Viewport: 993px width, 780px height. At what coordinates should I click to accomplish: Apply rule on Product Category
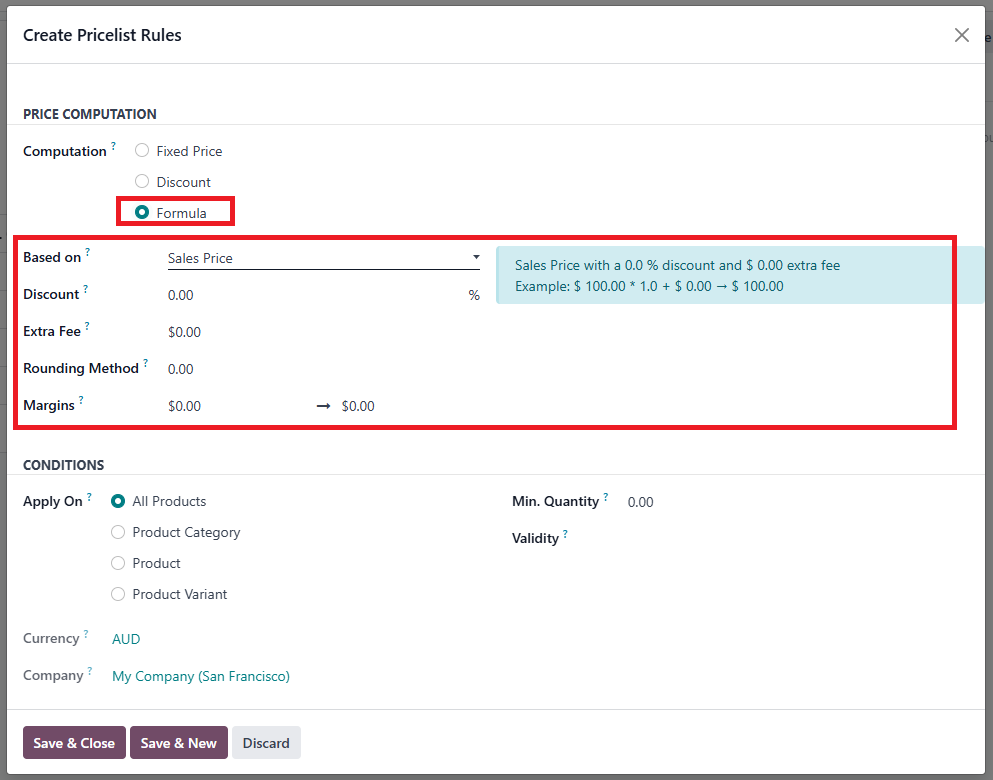[118, 532]
